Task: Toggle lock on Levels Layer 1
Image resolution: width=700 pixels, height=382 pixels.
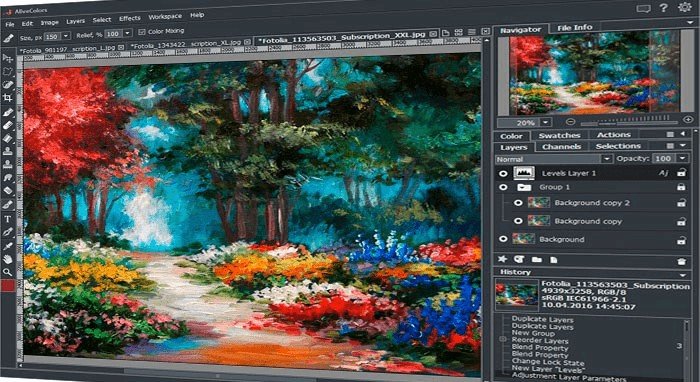Action: click(x=681, y=172)
